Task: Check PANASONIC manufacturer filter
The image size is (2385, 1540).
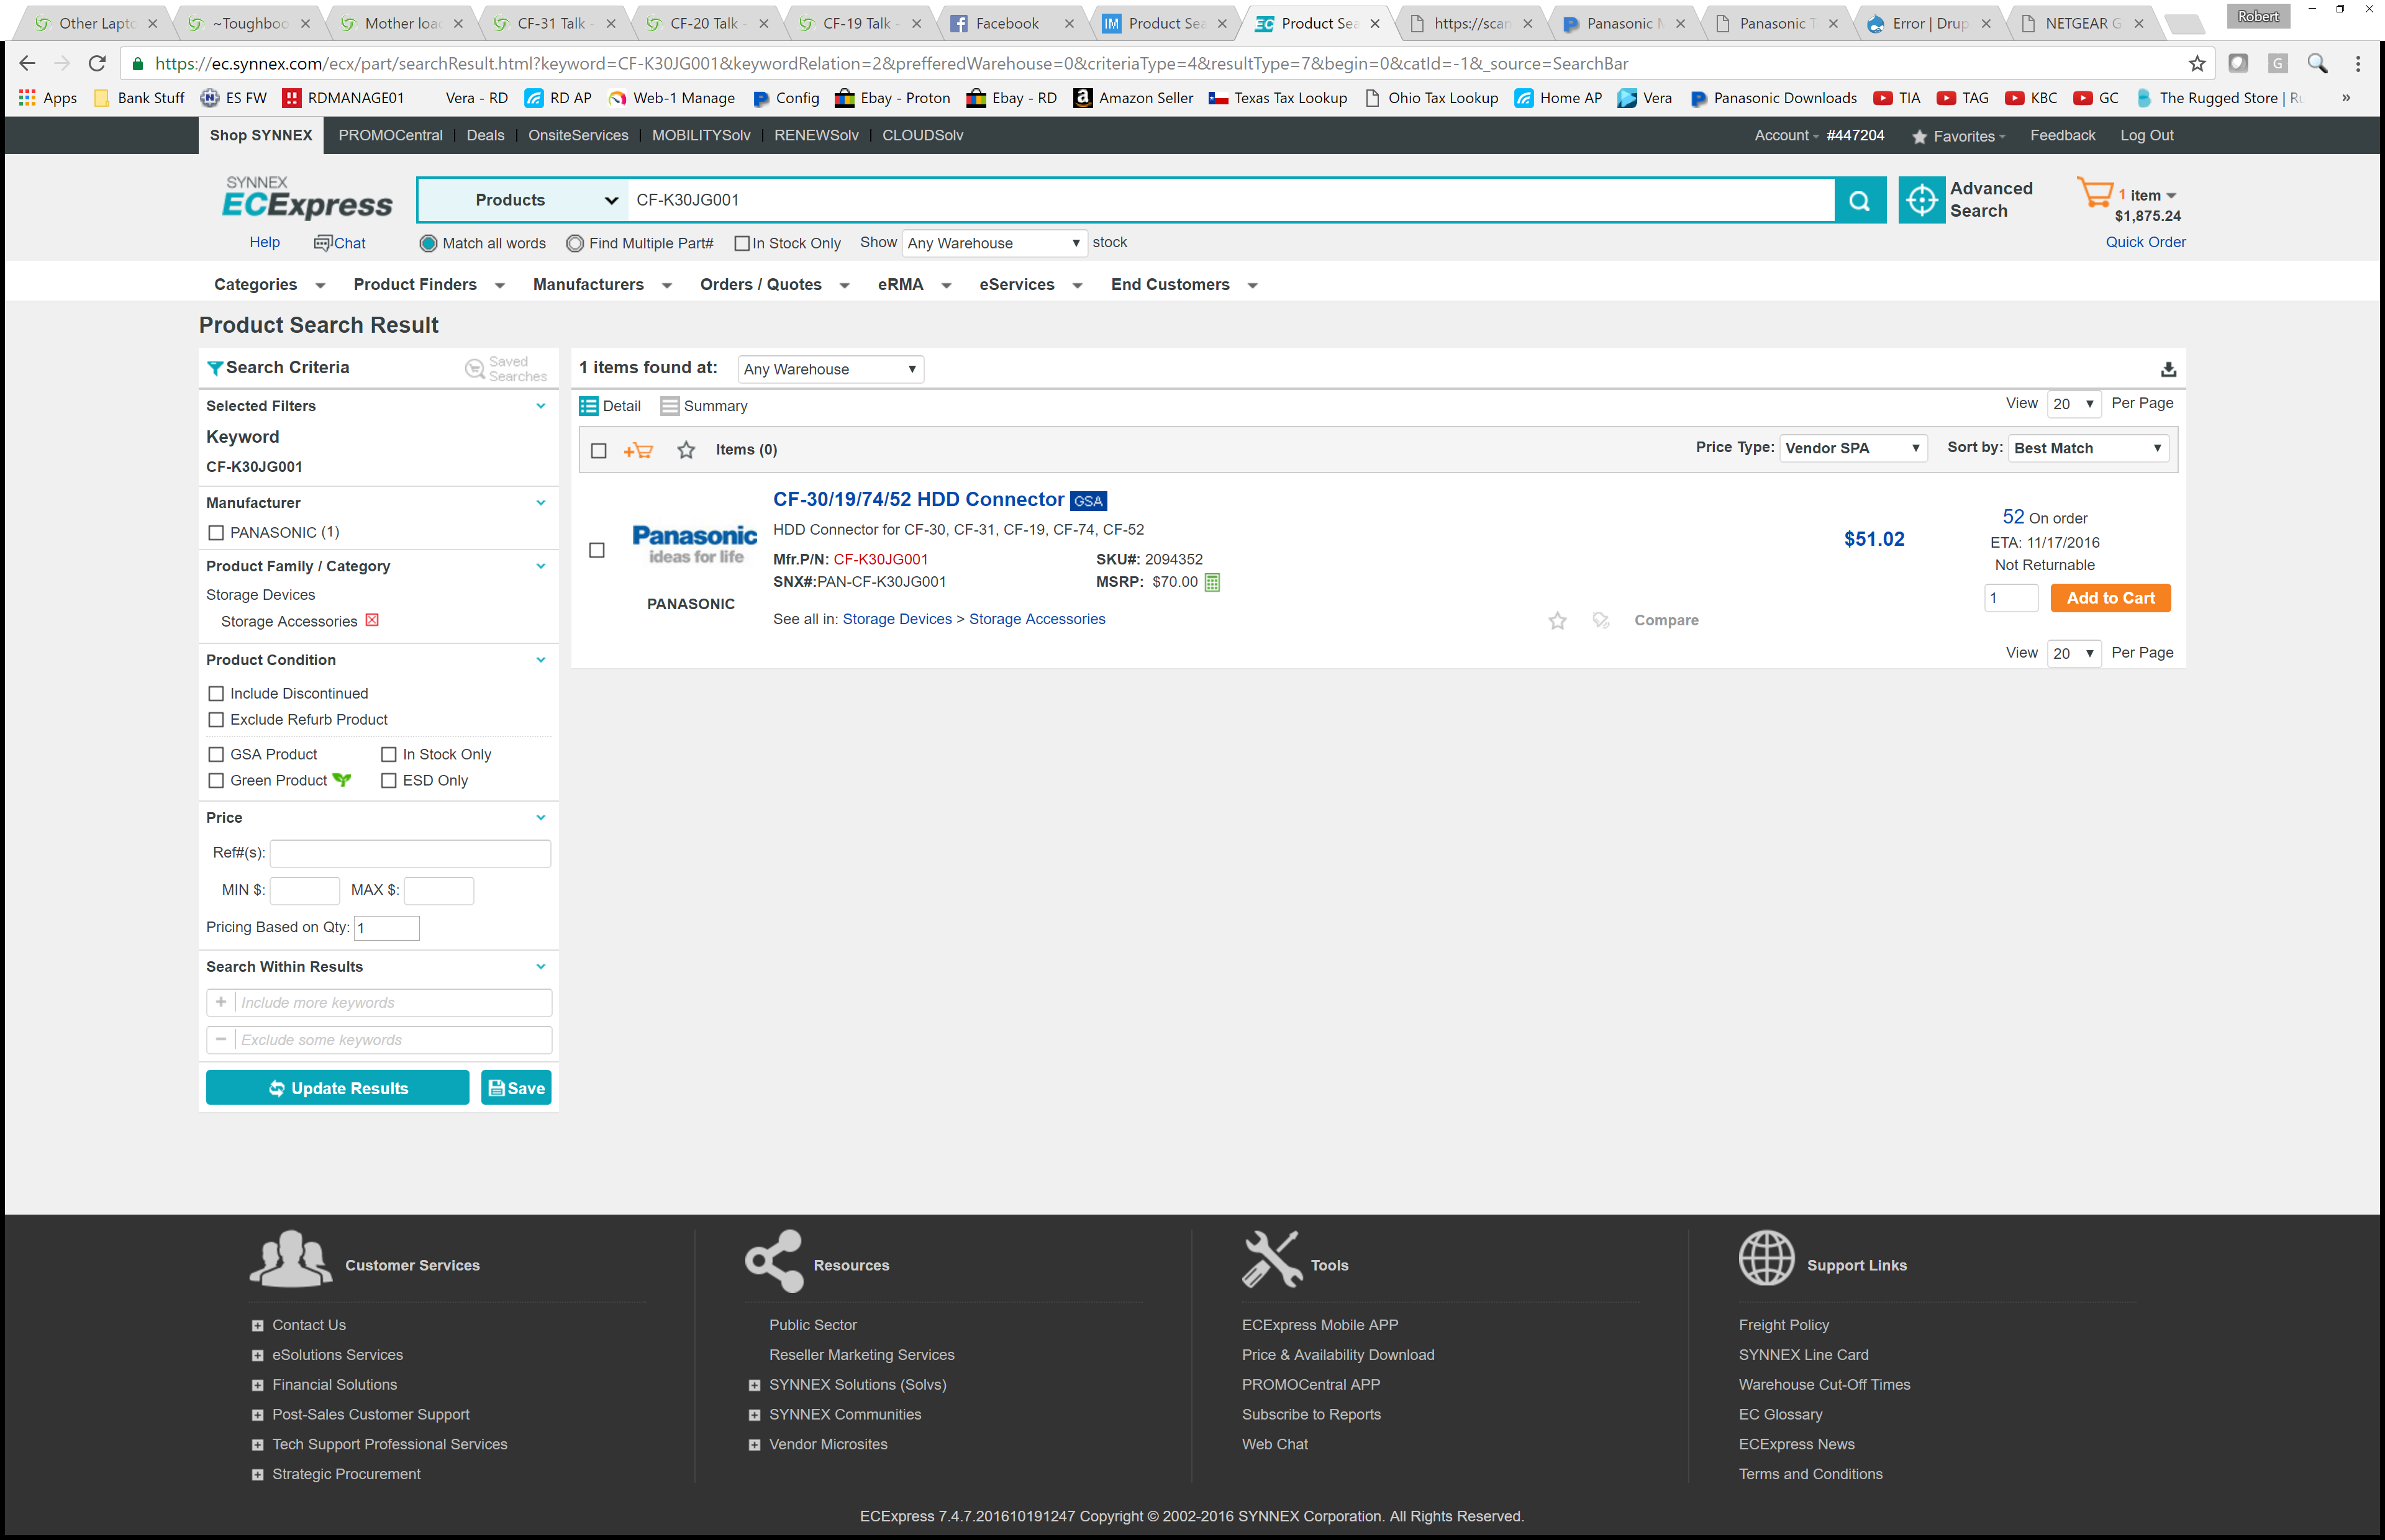Action: 216,533
